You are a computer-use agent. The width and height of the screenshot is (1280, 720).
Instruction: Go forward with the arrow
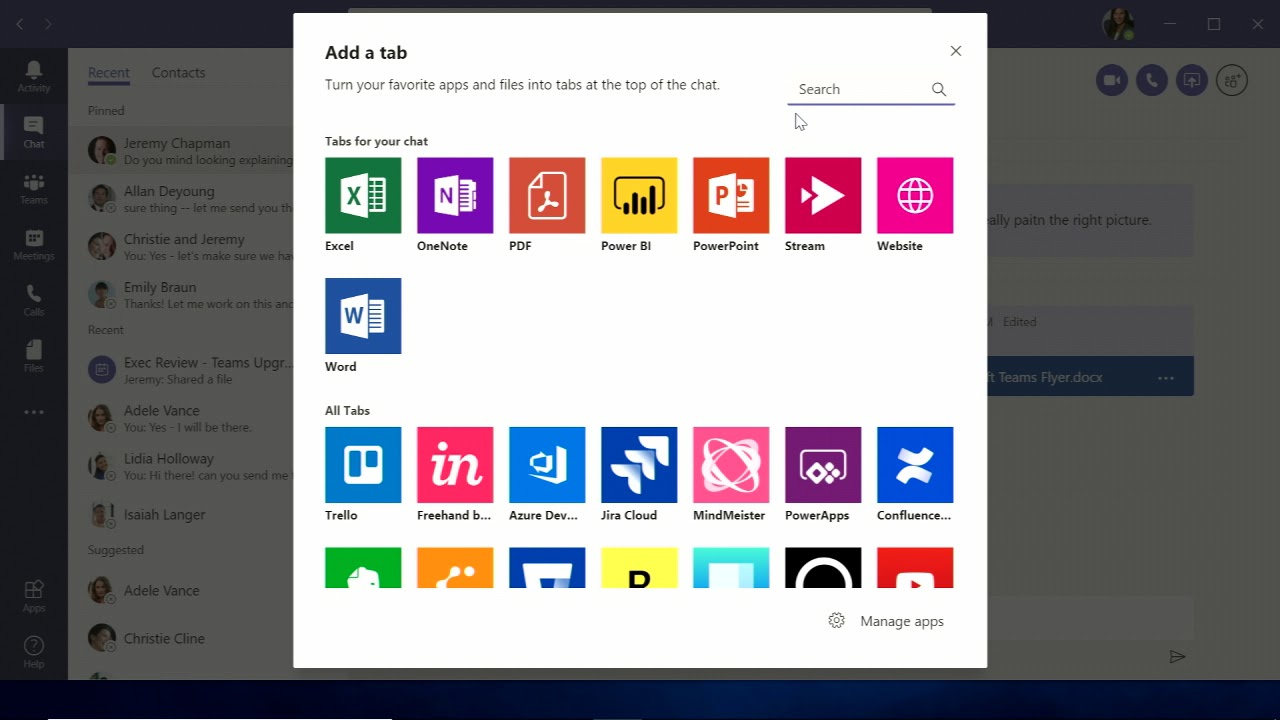coord(47,24)
